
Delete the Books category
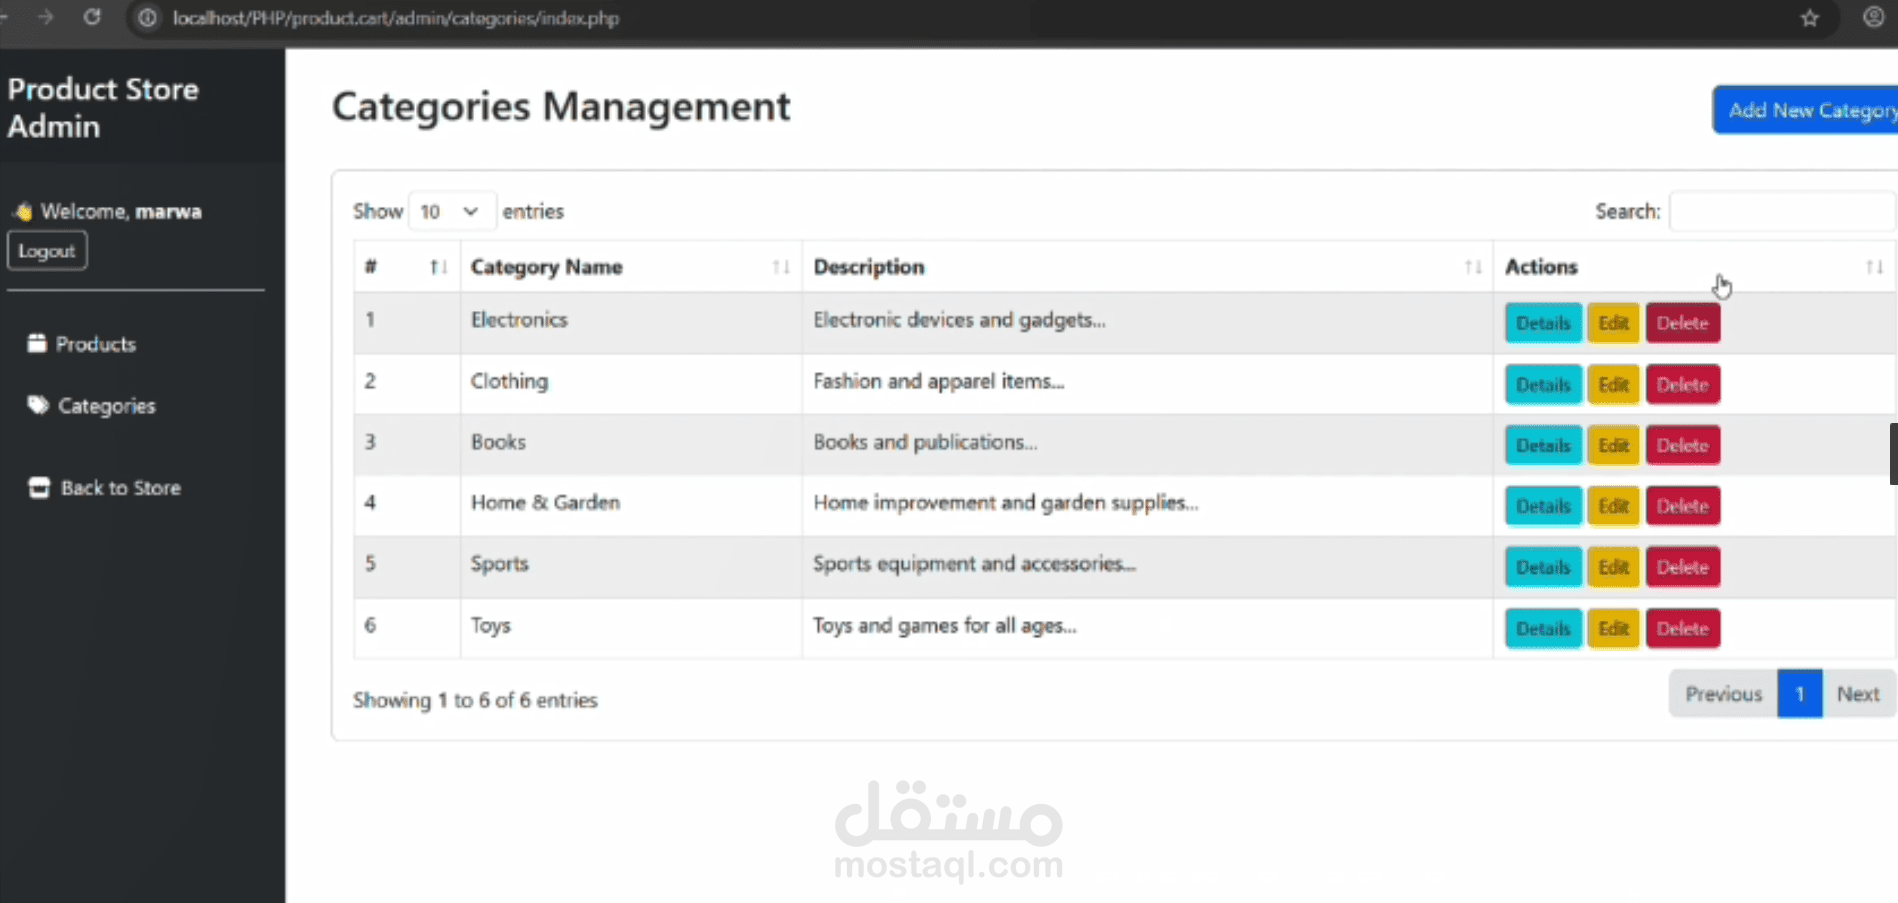(x=1682, y=445)
